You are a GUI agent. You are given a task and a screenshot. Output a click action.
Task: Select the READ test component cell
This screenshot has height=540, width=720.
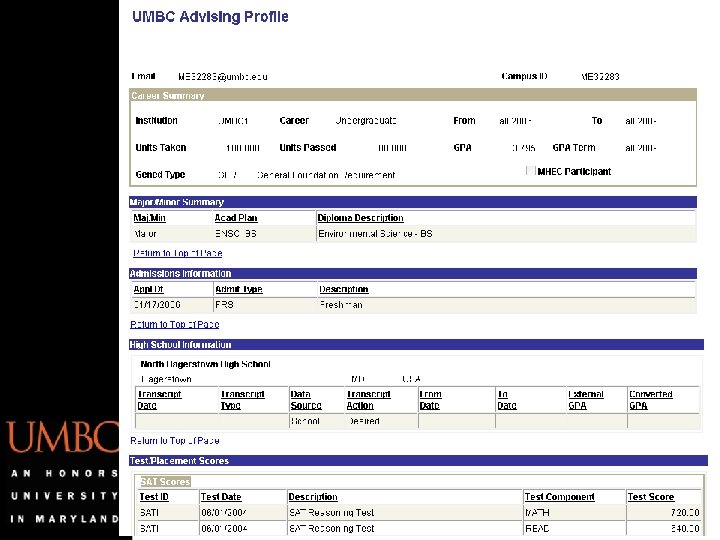(x=537, y=529)
